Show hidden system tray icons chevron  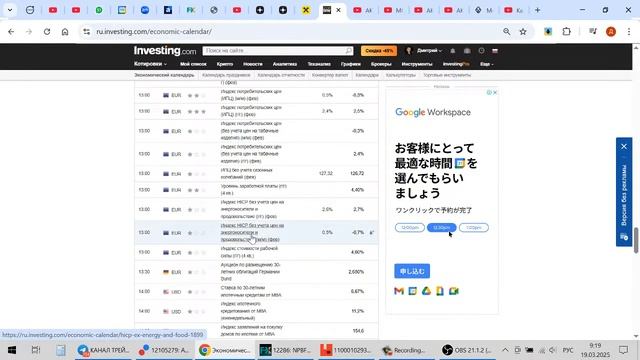(505, 350)
